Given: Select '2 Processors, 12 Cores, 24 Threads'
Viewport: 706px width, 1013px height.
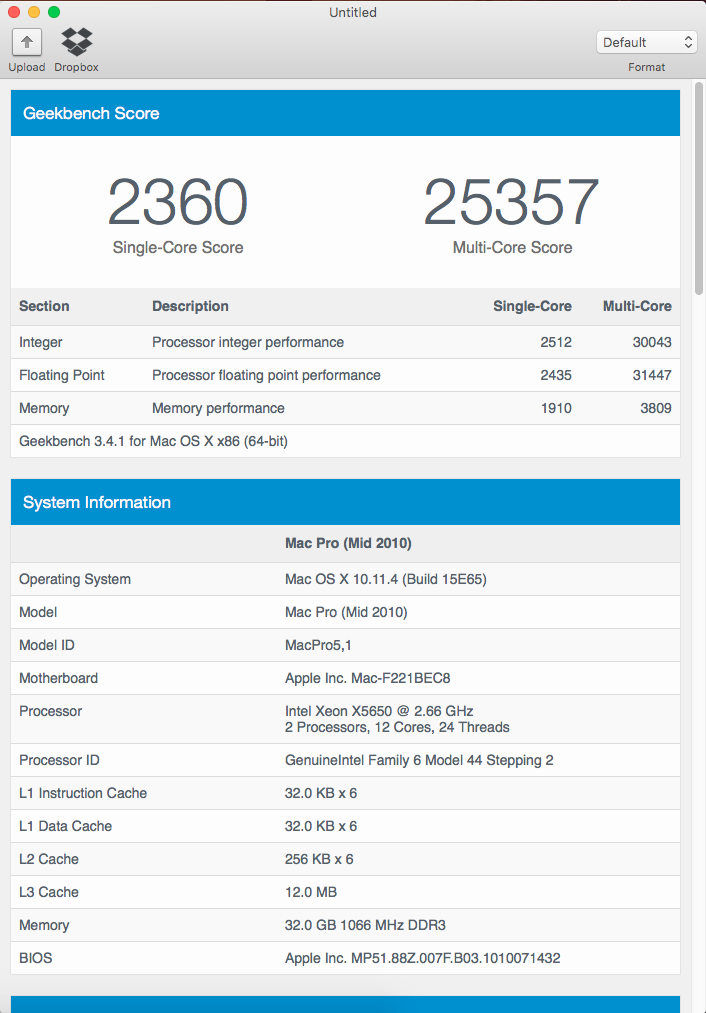Looking at the screenshot, I should [397, 727].
